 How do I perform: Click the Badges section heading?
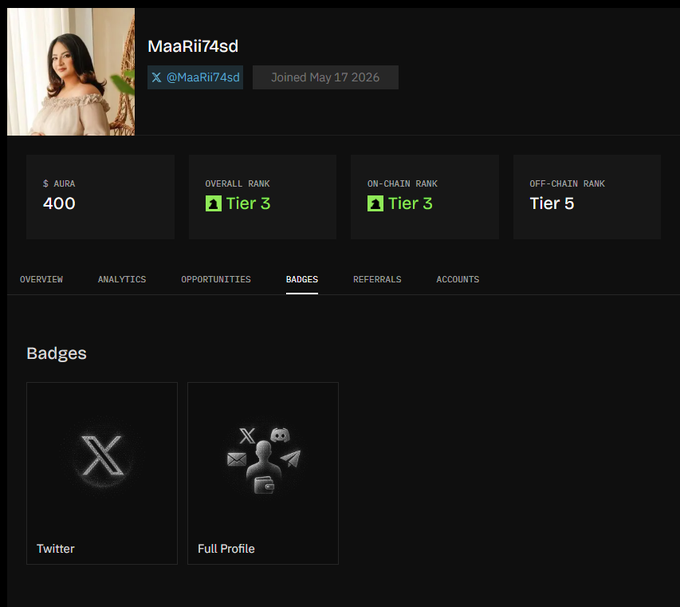(56, 353)
